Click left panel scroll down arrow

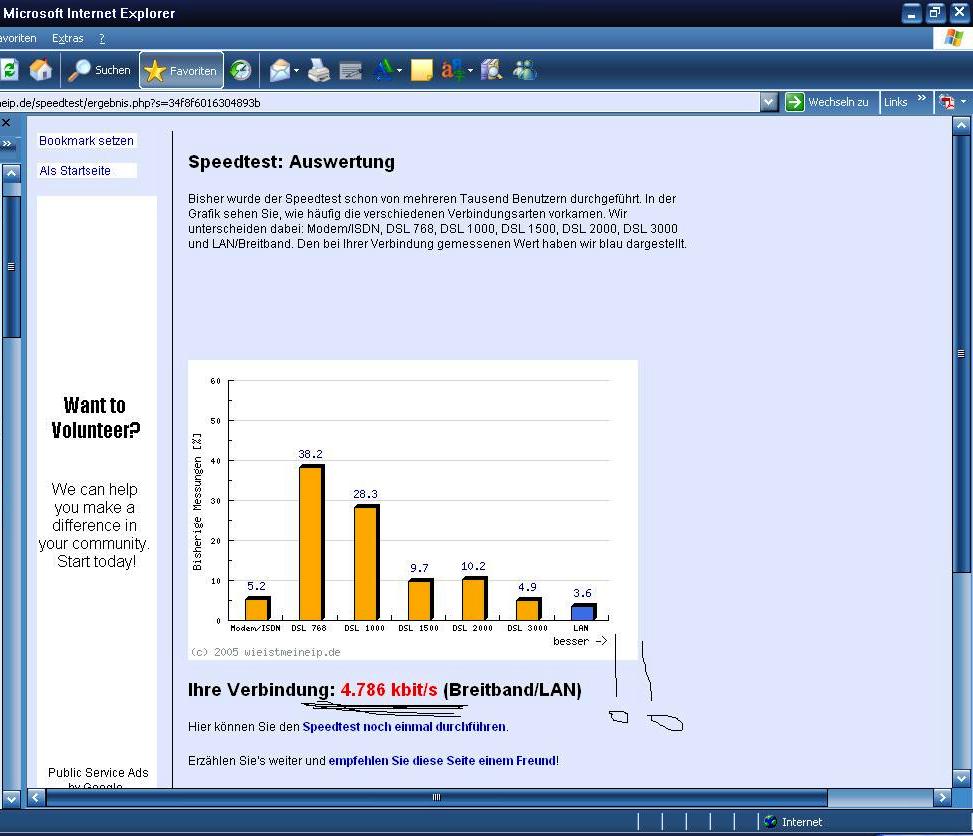(x=11, y=798)
